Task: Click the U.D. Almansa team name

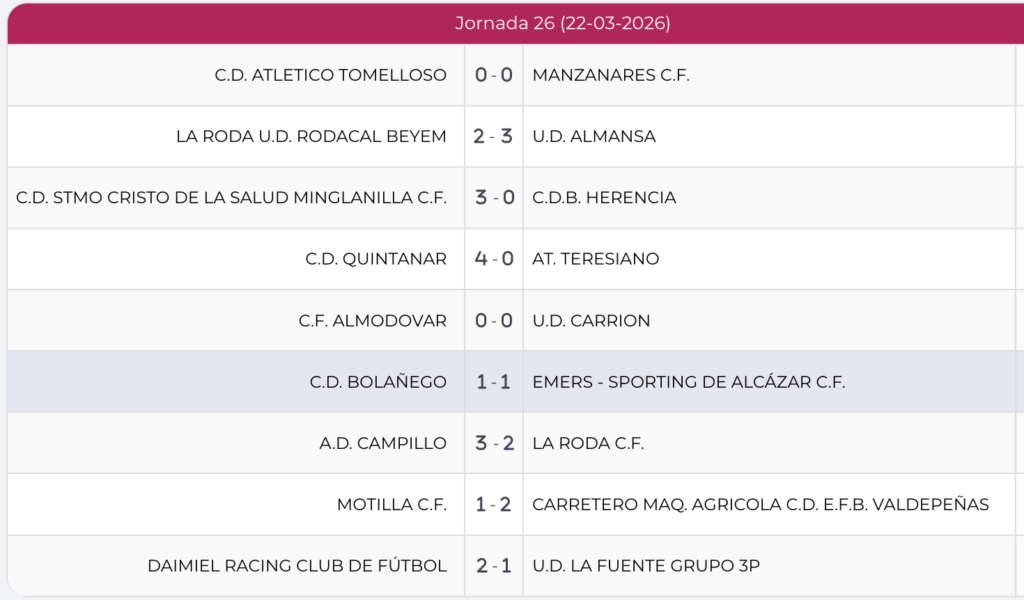Action: (594, 136)
